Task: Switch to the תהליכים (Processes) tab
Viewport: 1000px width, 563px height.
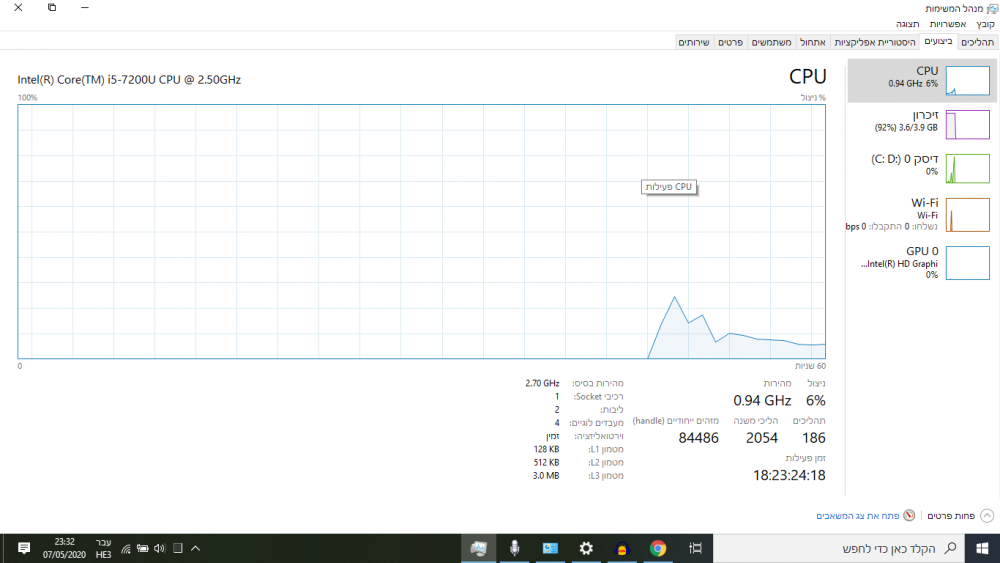Action: click(x=977, y=42)
